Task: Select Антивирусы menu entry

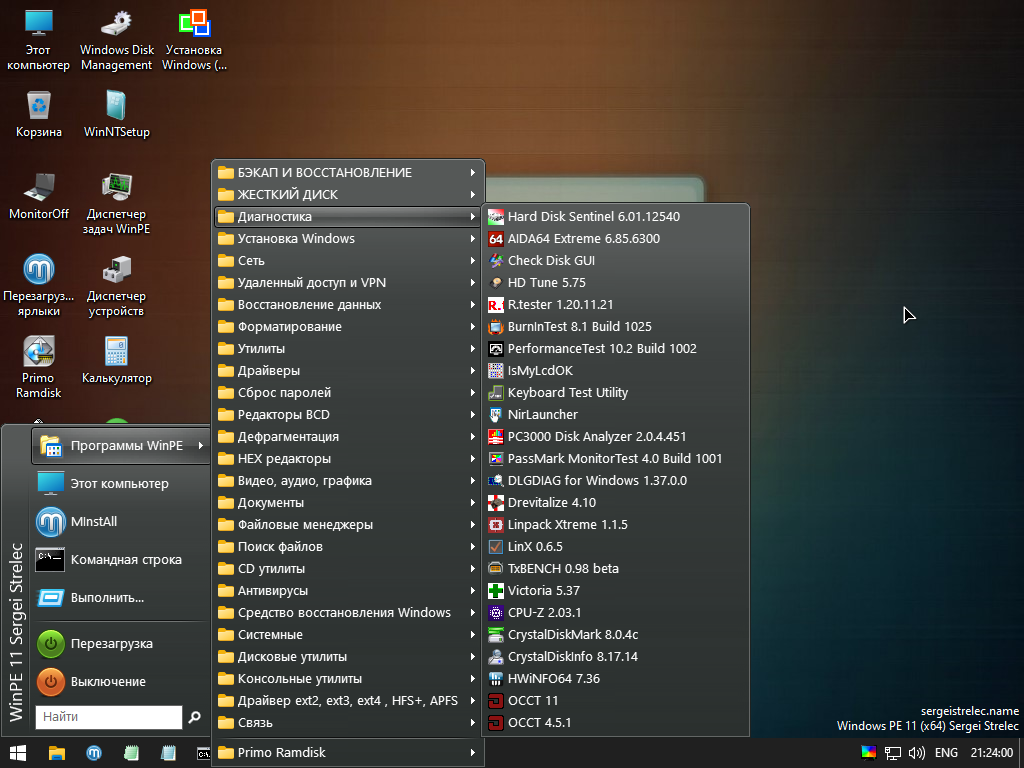Action: (348, 590)
